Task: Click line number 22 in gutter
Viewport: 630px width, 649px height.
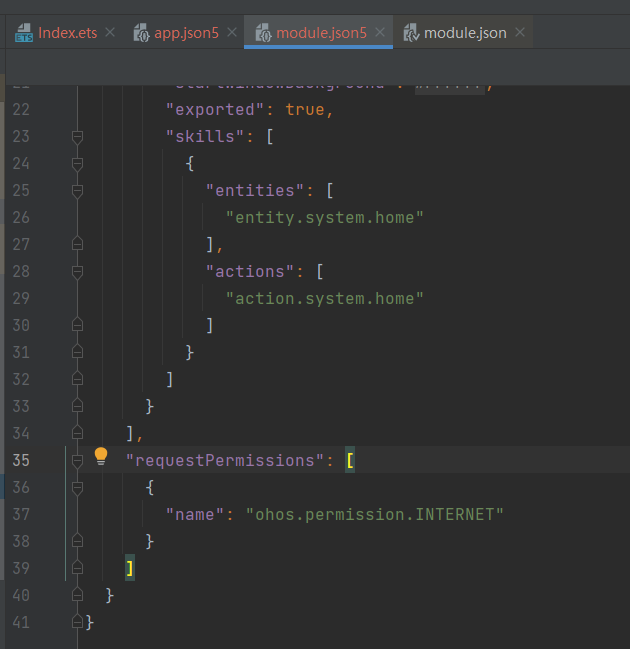Action: [x=21, y=110]
